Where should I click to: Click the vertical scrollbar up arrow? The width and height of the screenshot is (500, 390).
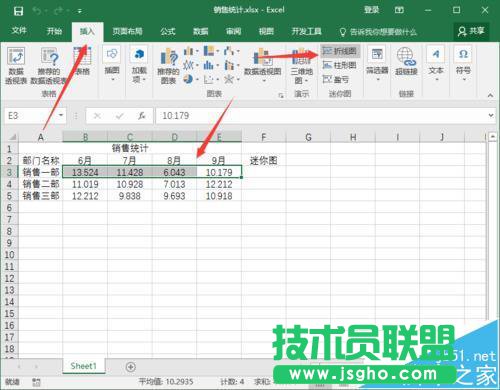(493, 137)
